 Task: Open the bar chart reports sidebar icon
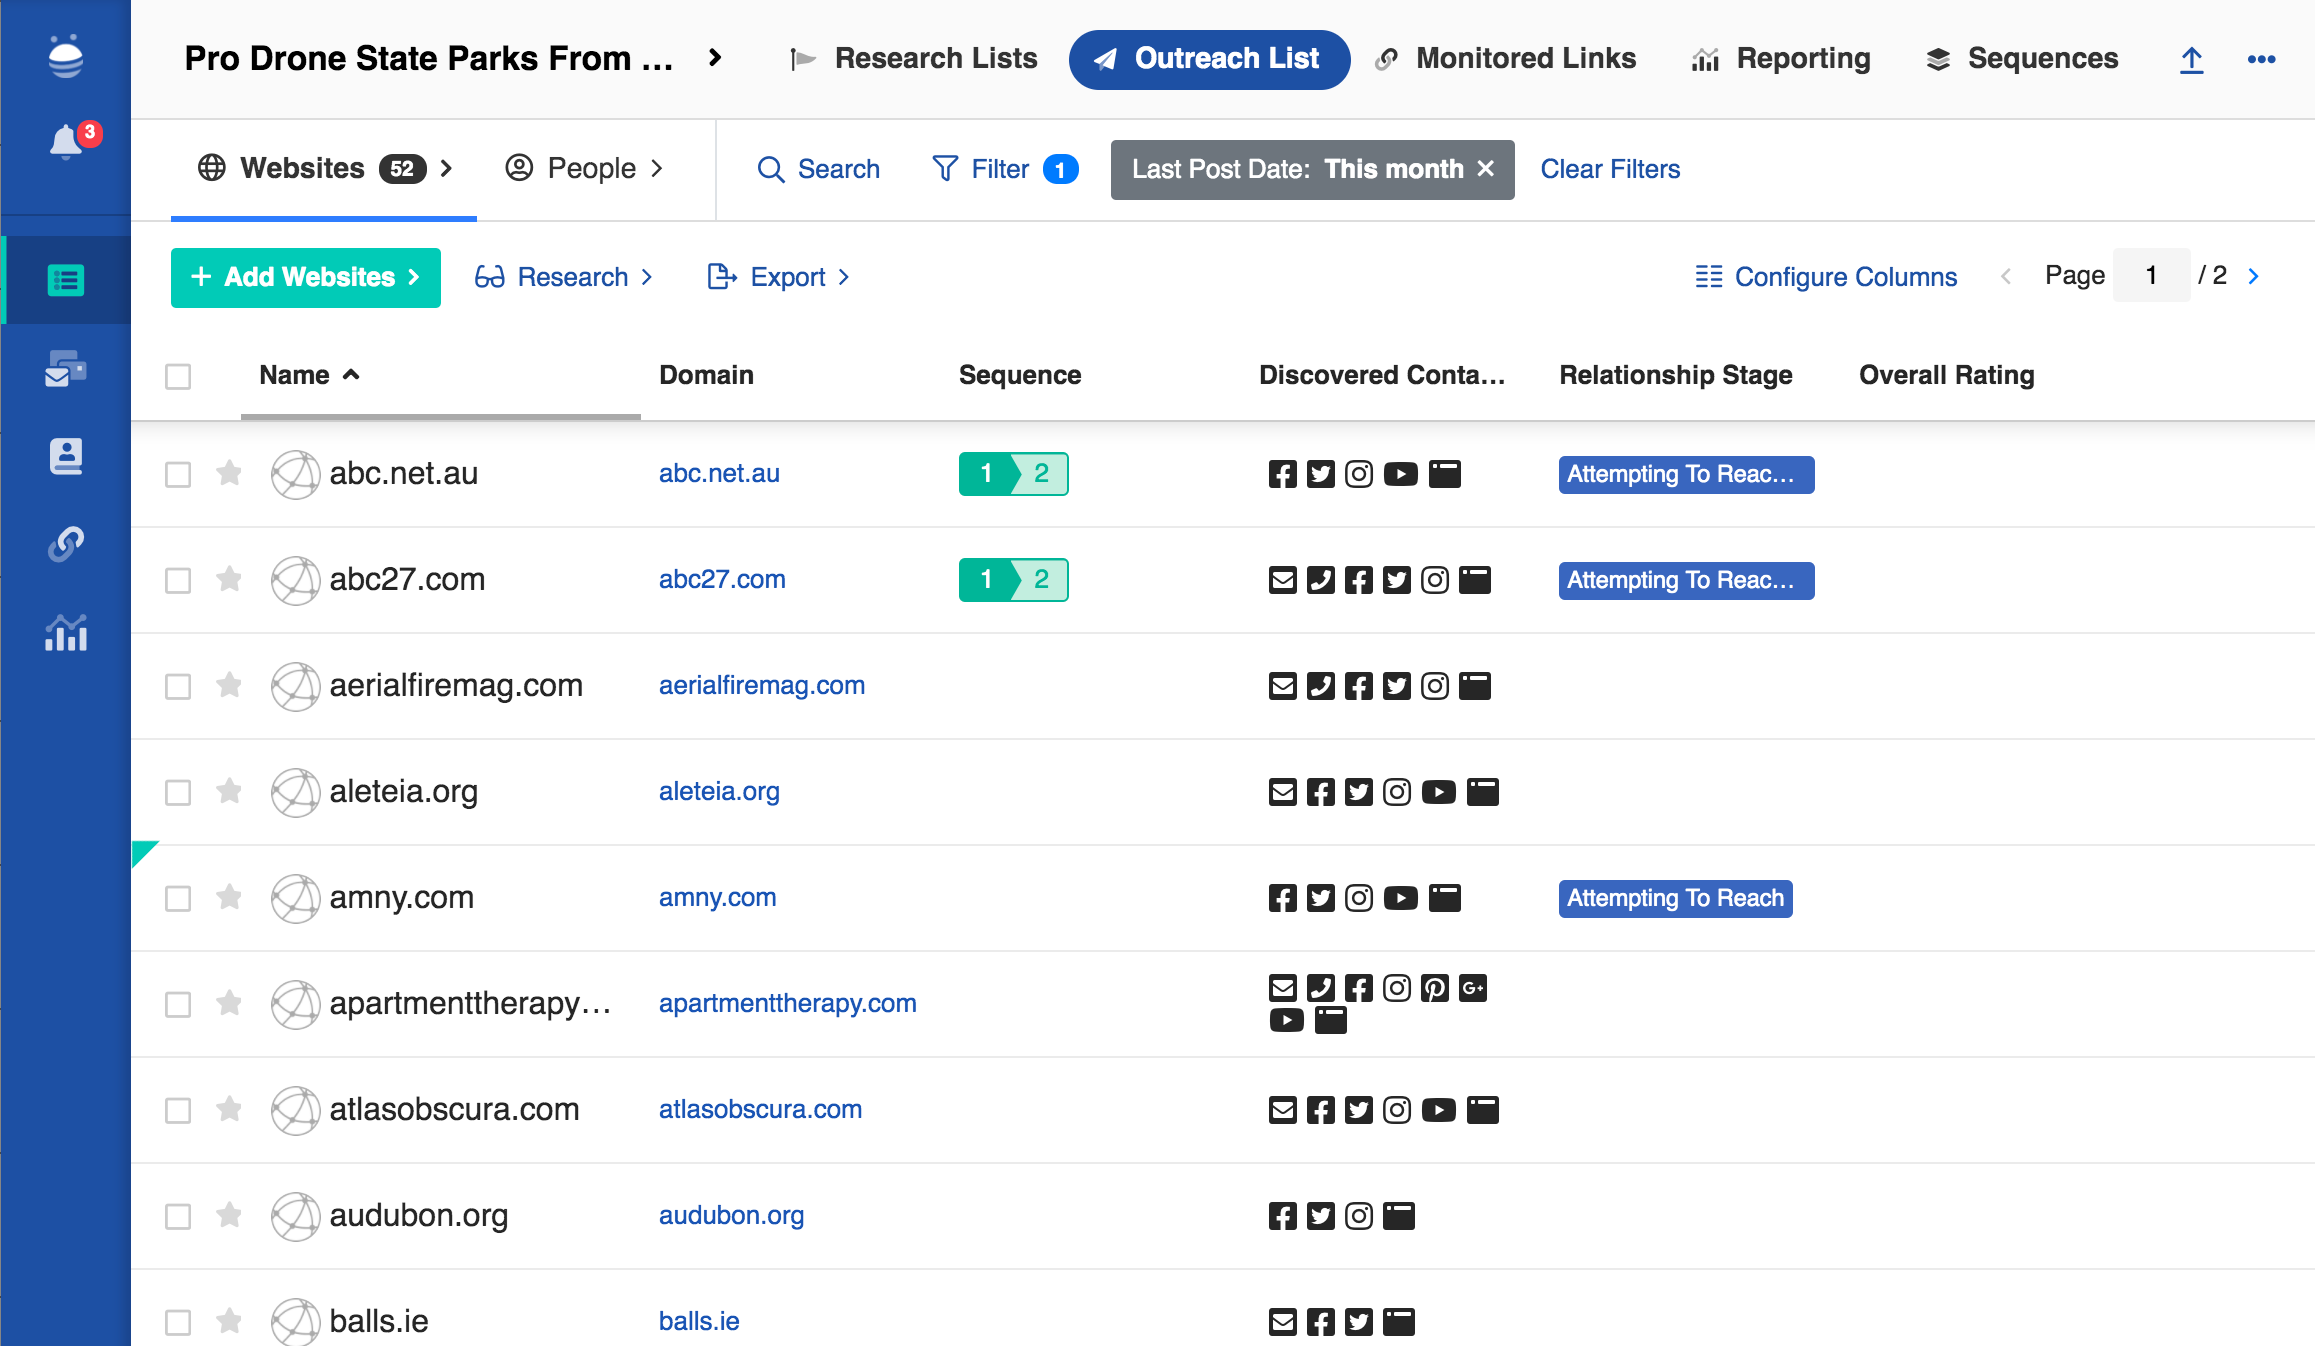tap(66, 633)
